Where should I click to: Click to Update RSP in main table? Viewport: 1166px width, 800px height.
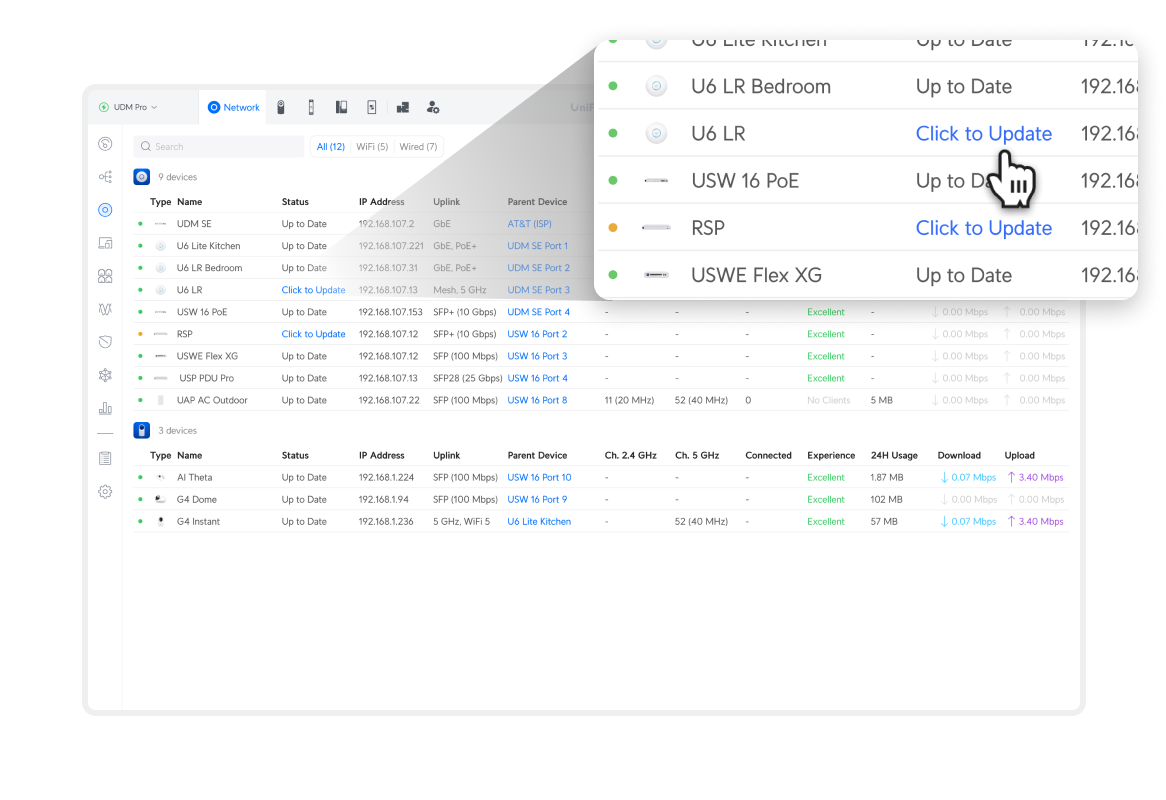(313, 334)
